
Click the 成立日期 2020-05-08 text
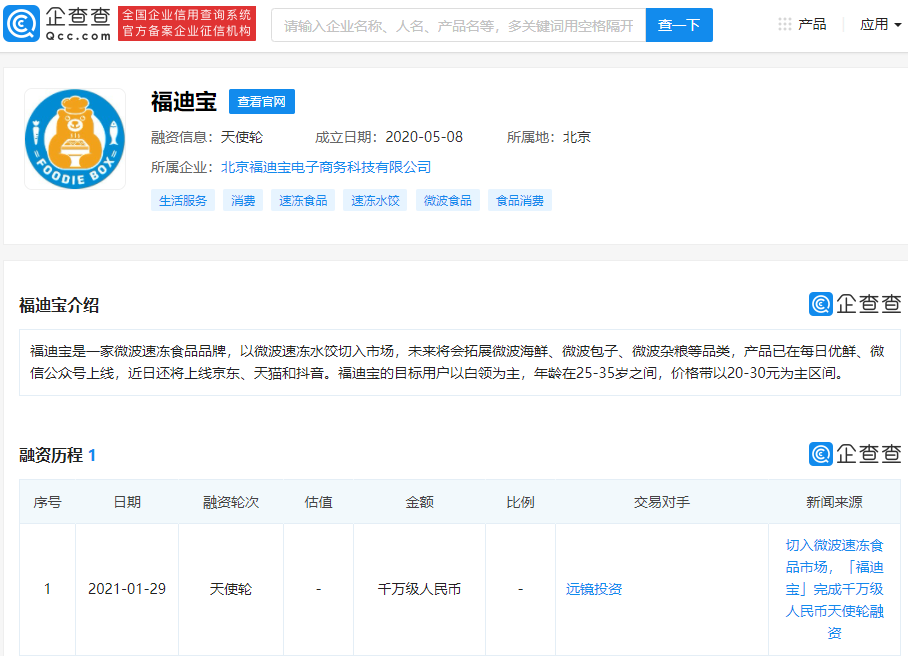tap(389, 137)
